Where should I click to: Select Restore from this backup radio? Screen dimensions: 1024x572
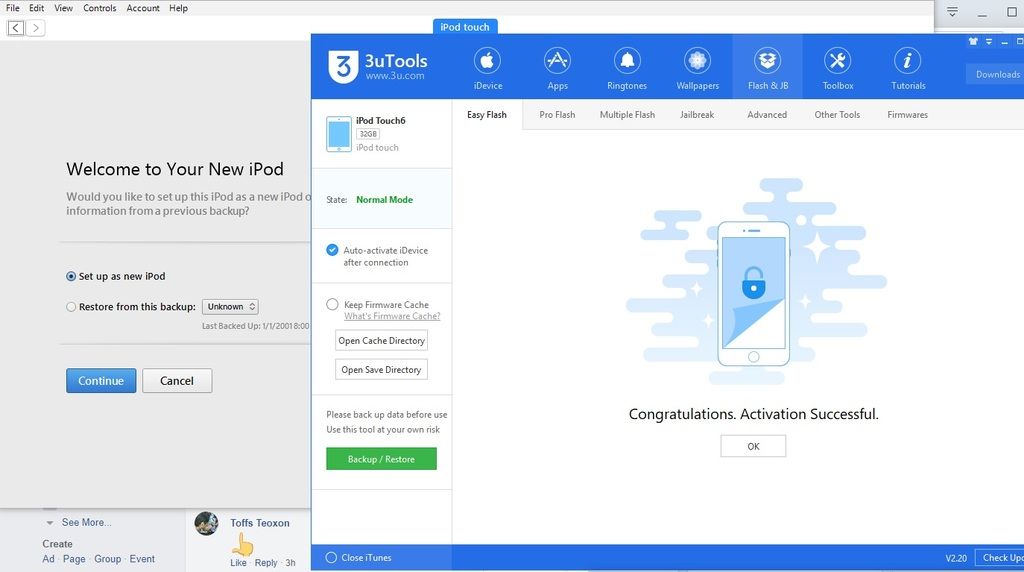[71, 307]
